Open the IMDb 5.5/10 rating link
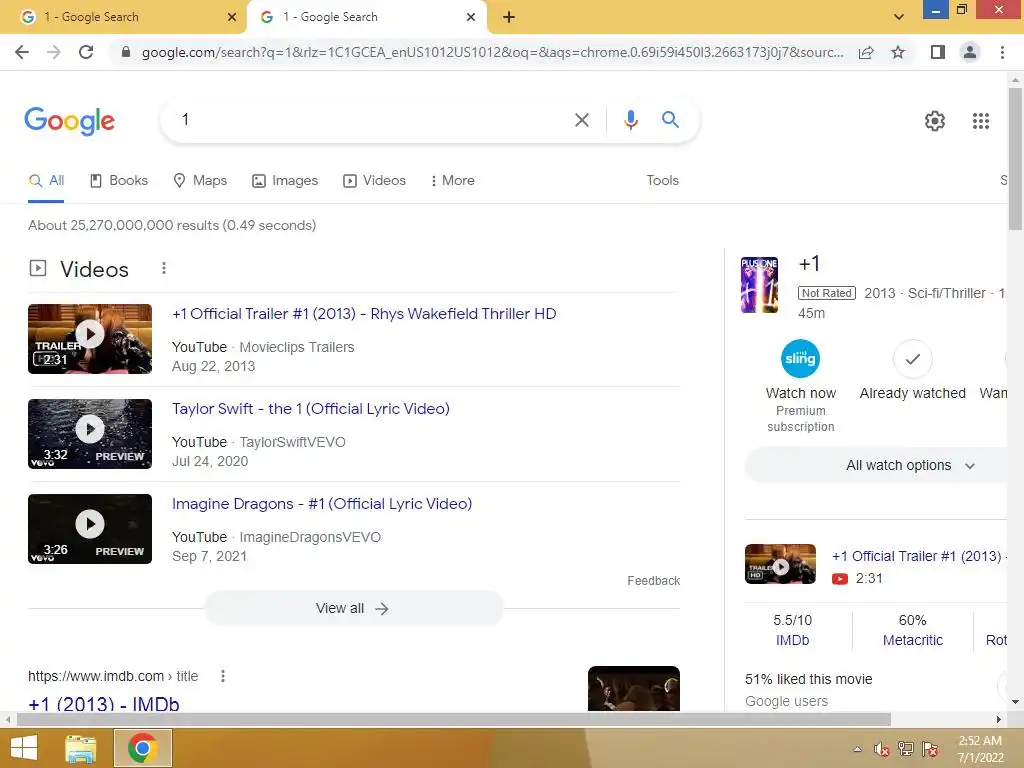1024x768 pixels. [x=792, y=630]
